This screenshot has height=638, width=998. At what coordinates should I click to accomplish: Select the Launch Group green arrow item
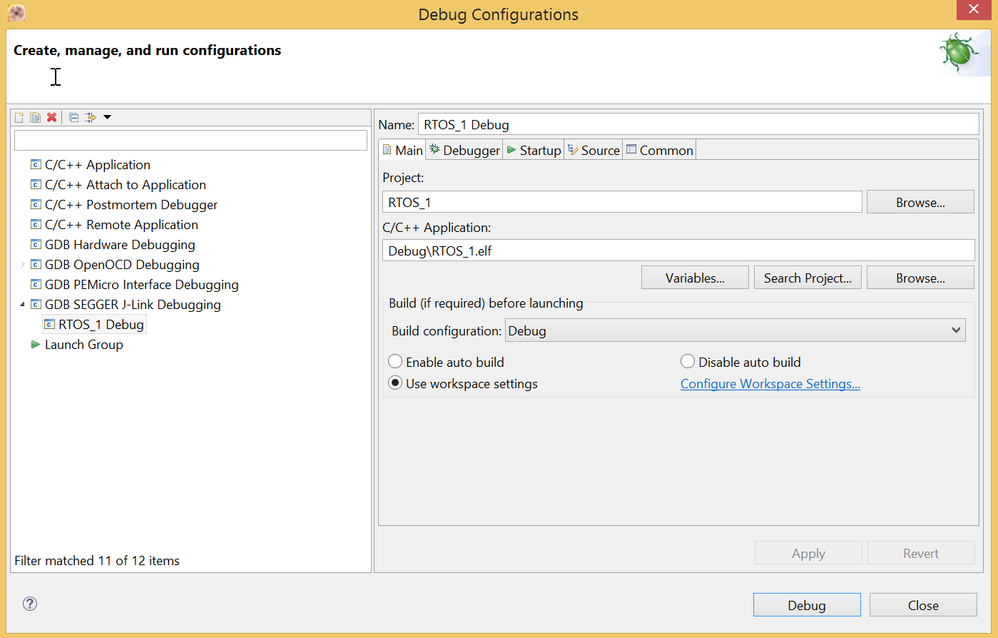pyautogui.click(x=83, y=344)
